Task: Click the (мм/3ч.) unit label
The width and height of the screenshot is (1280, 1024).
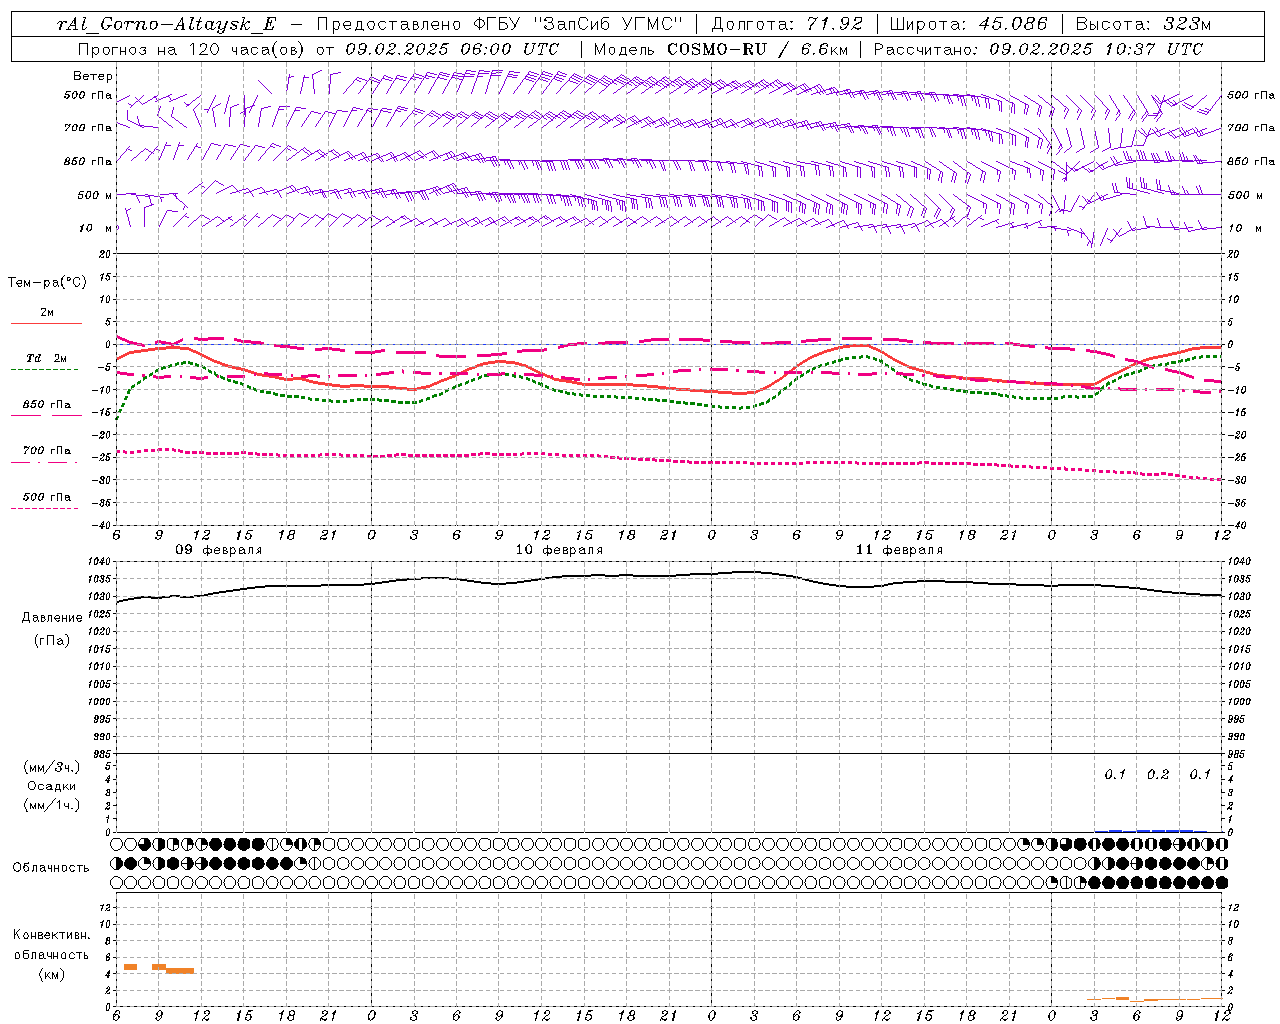Action: click(x=52, y=767)
